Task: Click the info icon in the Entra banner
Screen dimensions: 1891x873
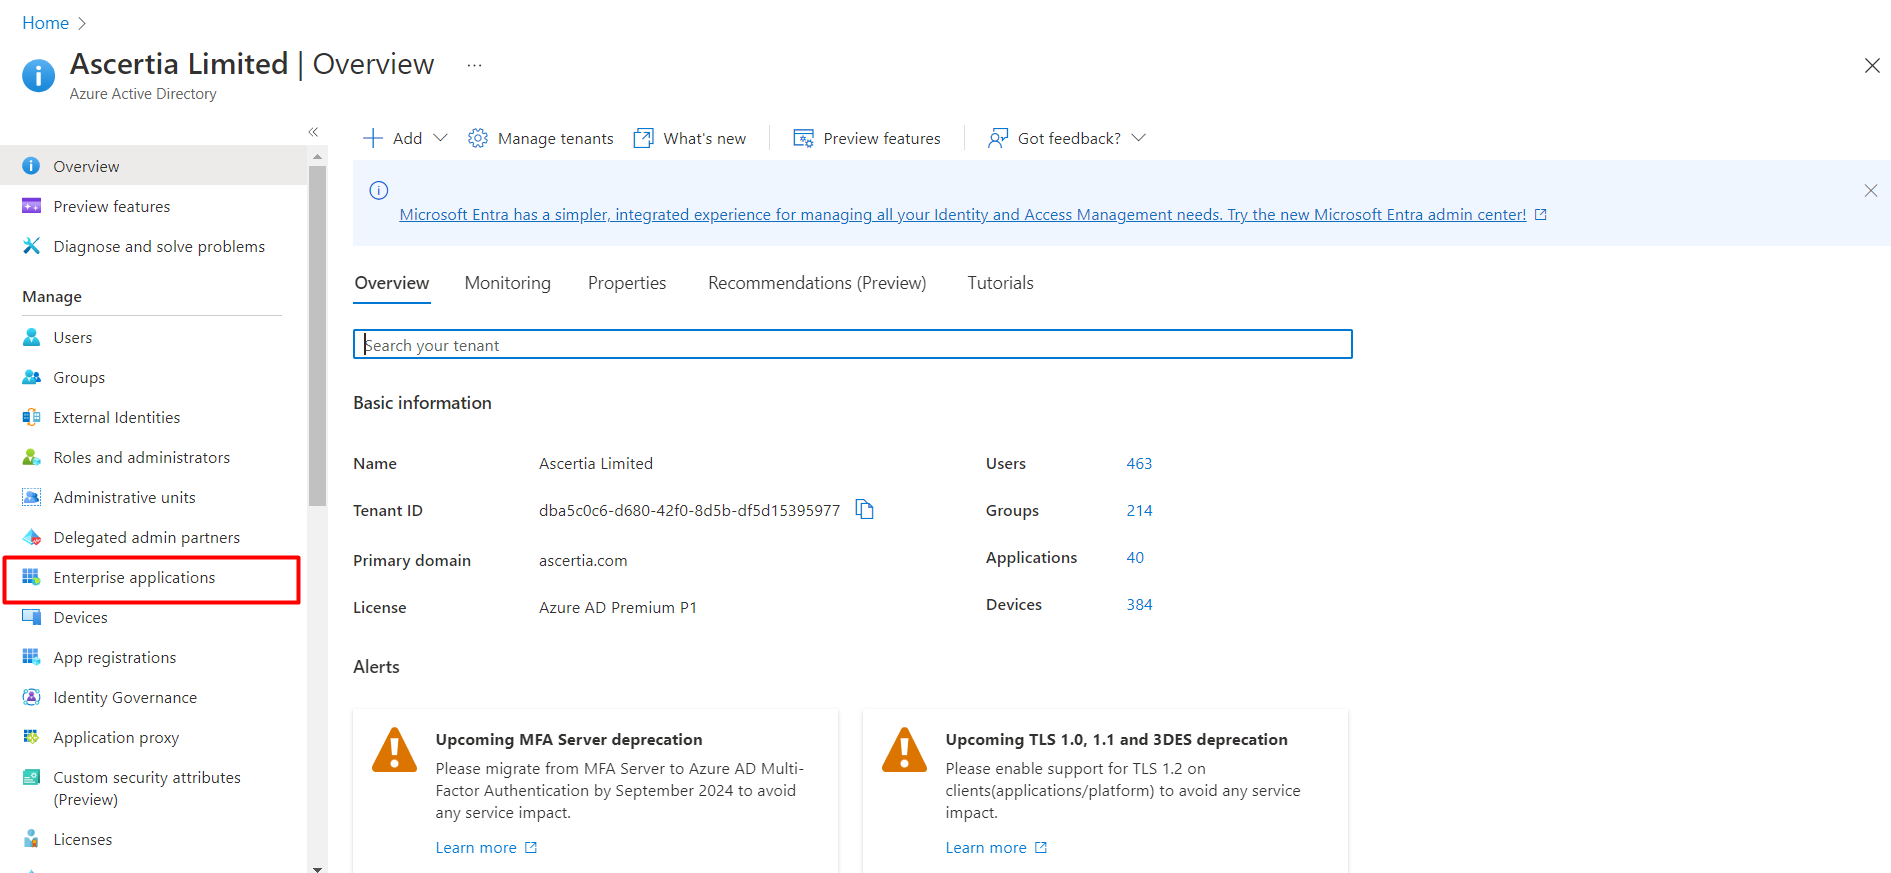Action: tap(379, 190)
